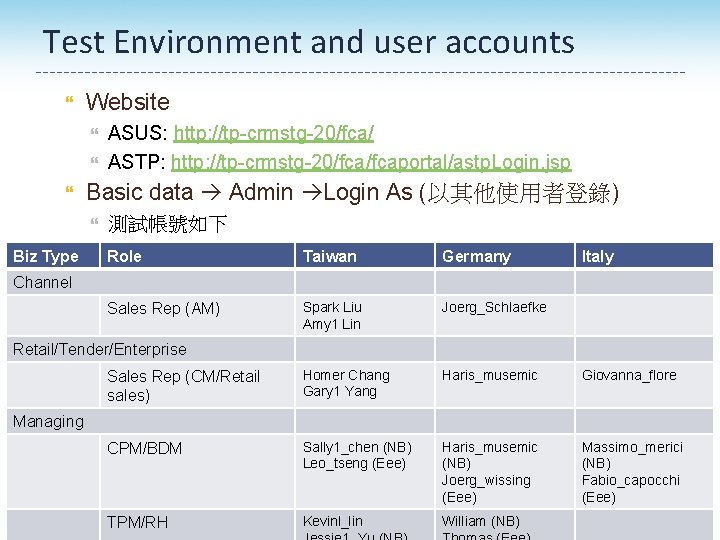Select the 'Basic data → Admin → Login As' line
Image resolution: width=720 pixels, height=540 pixels.
click(x=353, y=192)
